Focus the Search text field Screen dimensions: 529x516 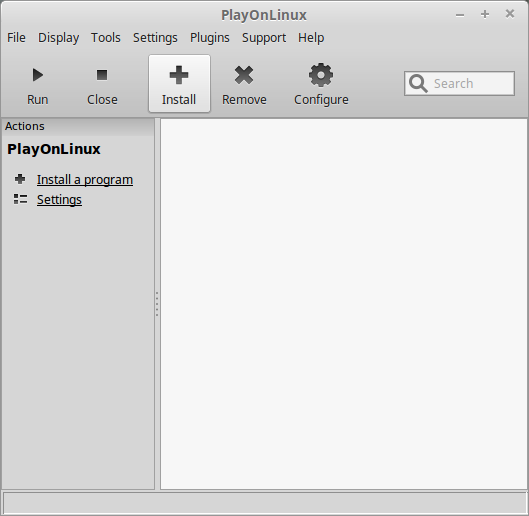click(460, 83)
